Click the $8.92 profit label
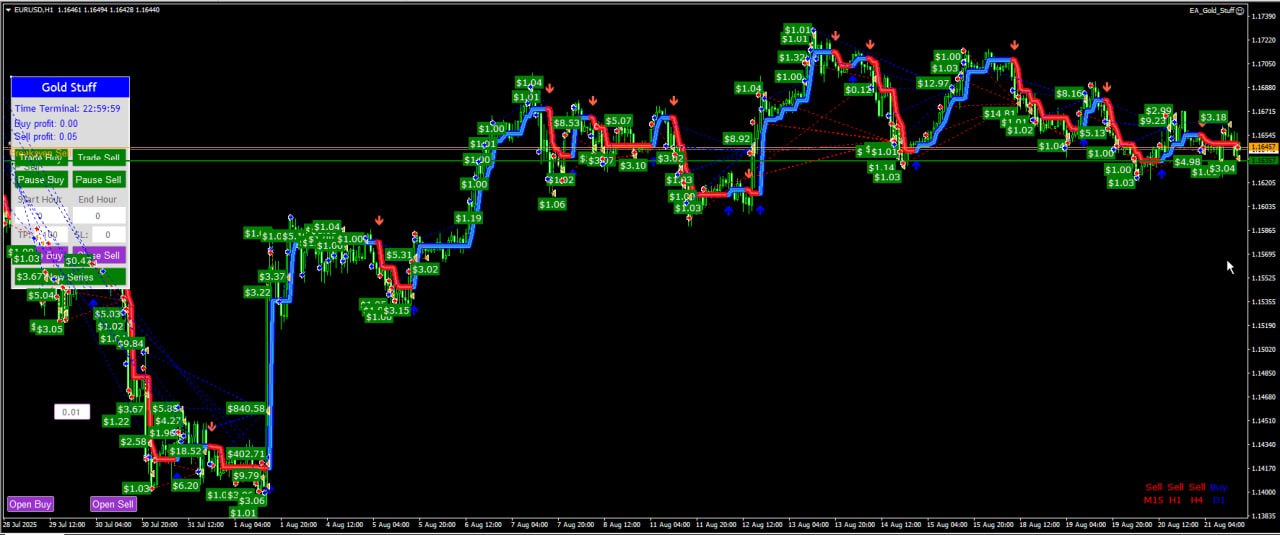This screenshot has height=535, width=1280. pyautogui.click(x=737, y=139)
